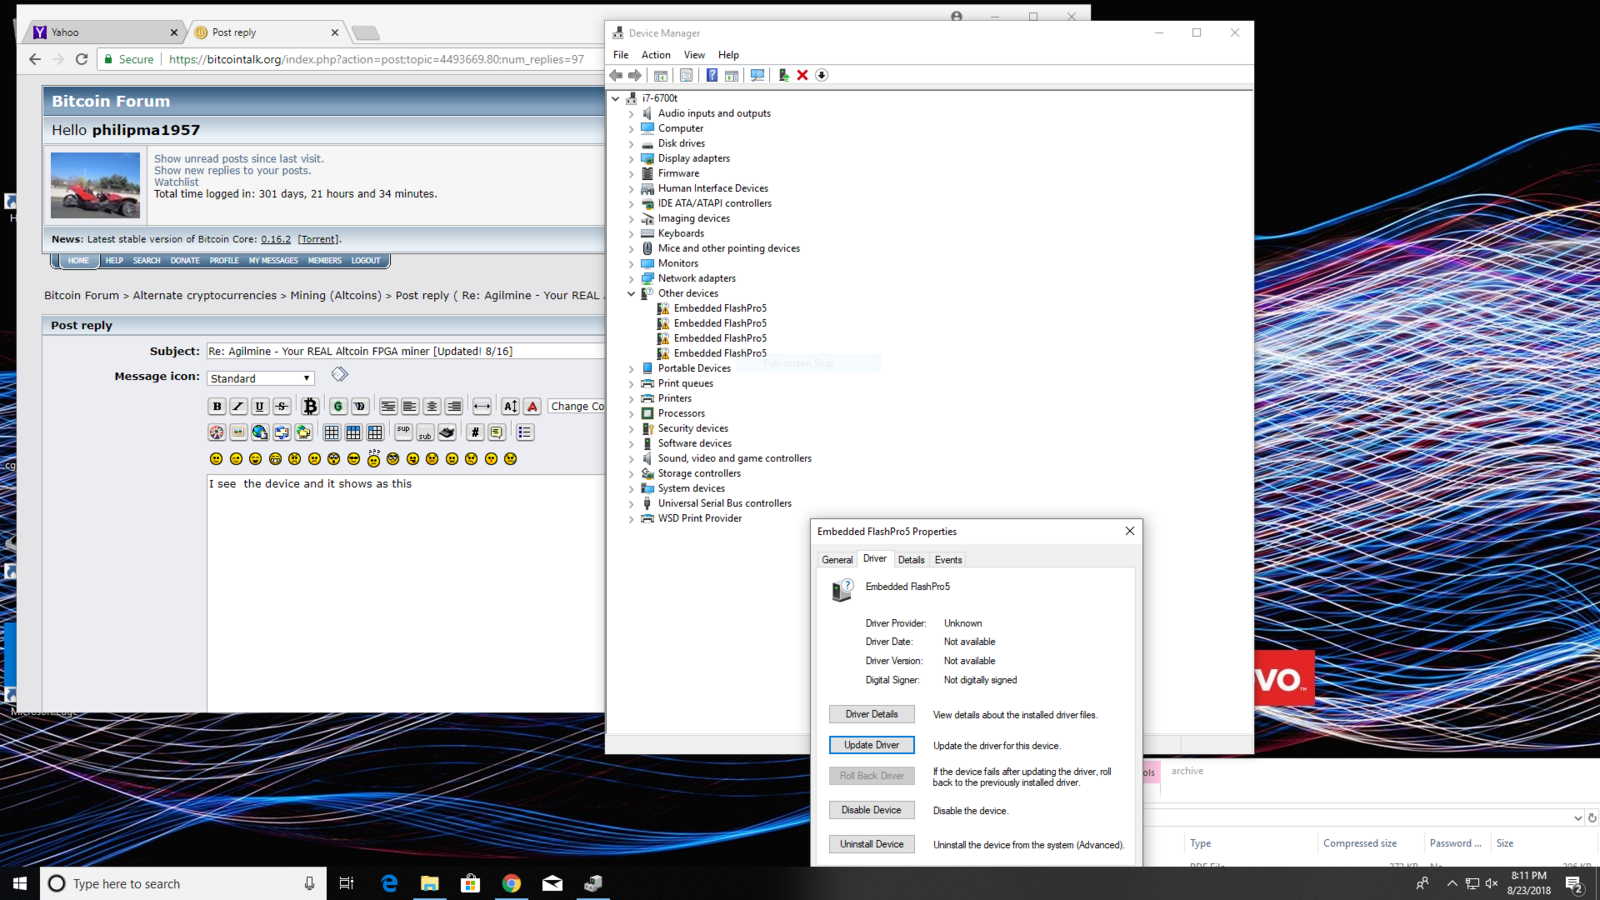Switch to the Events tab
Image resolution: width=1600 pixels, height=900 pixels.
point(948,560)
